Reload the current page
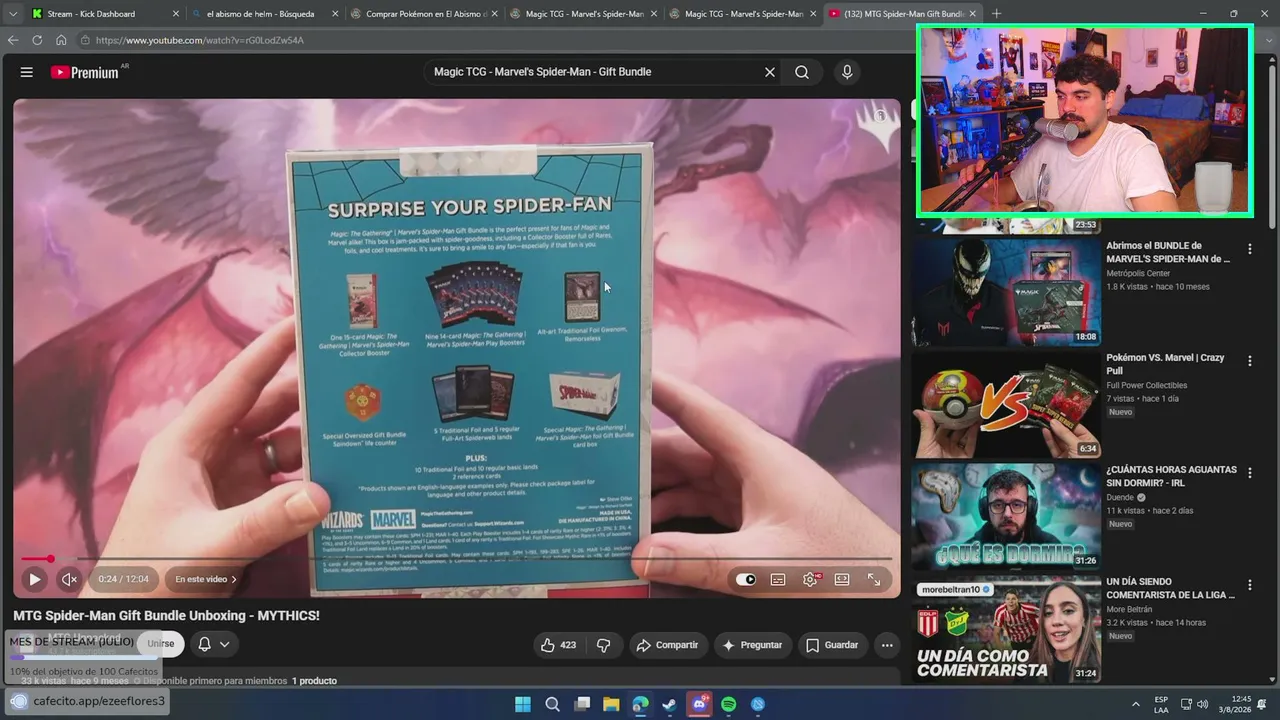This screenshot has width=1280, height=720. (37, 40)
